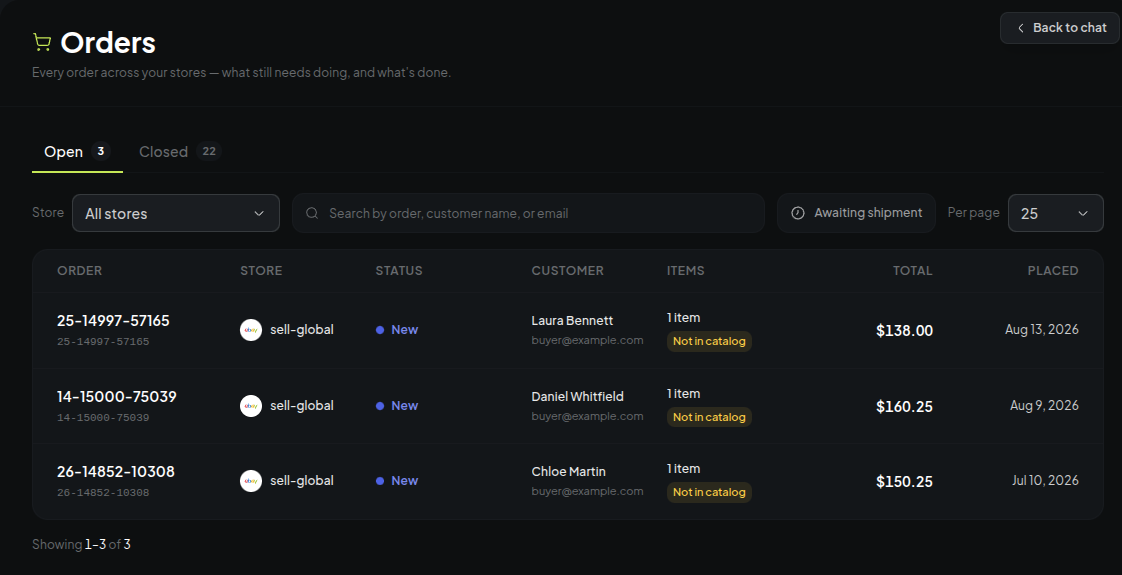This screenshot has width=1122, height=575.
Task: Click Not in catalog badge for Laura Bennett
Action: click(709, 341)
